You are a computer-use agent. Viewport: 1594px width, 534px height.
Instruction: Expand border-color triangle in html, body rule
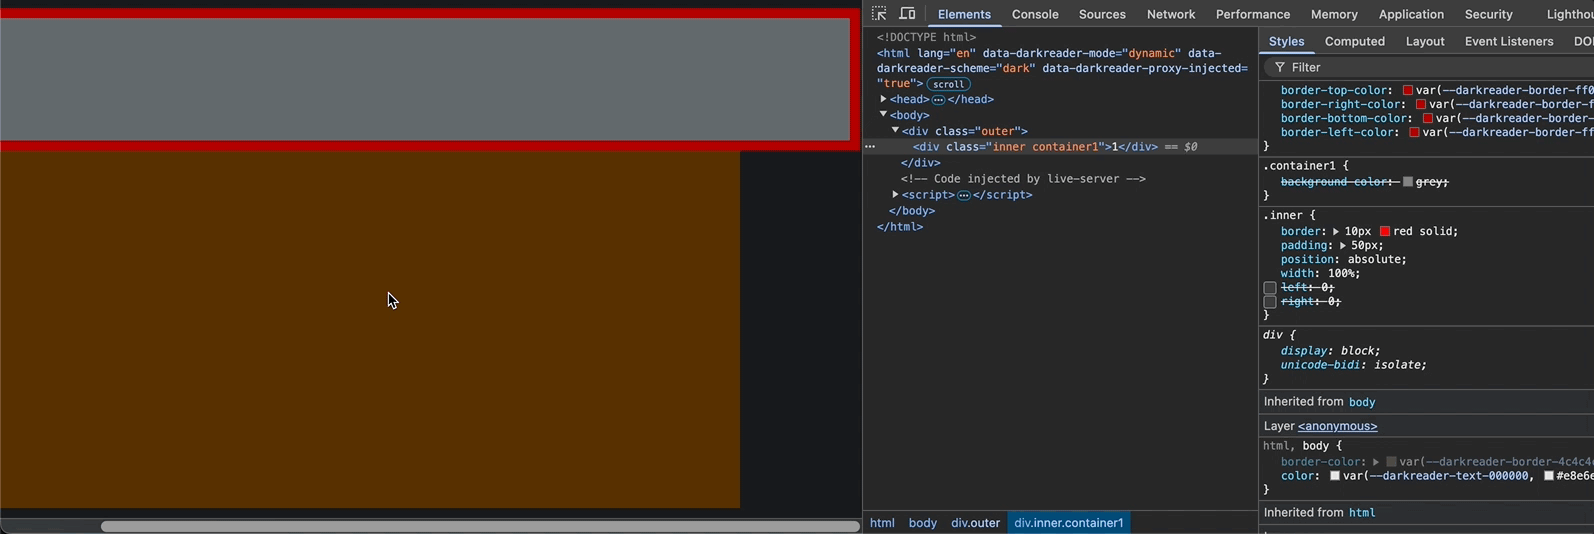[x=1376, y=462]
